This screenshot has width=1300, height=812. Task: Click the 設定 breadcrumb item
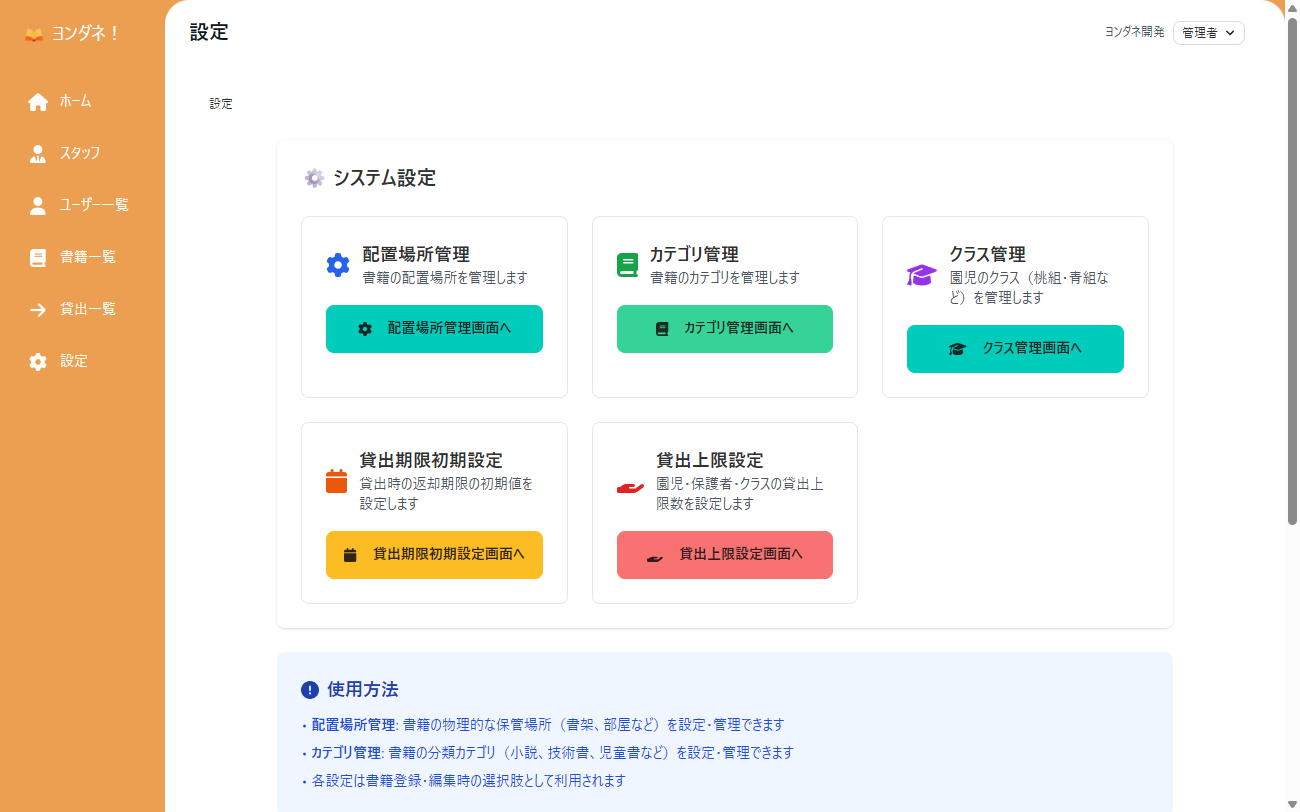pos(220,103)
